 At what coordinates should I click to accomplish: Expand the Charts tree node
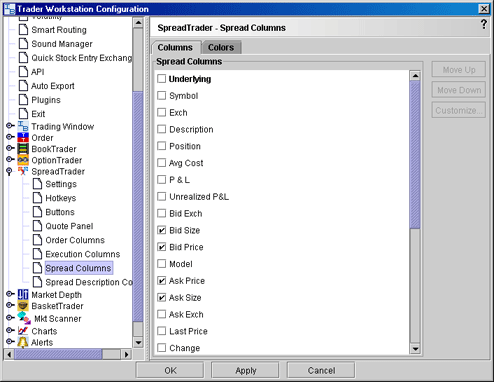click(x=10, y=330)
